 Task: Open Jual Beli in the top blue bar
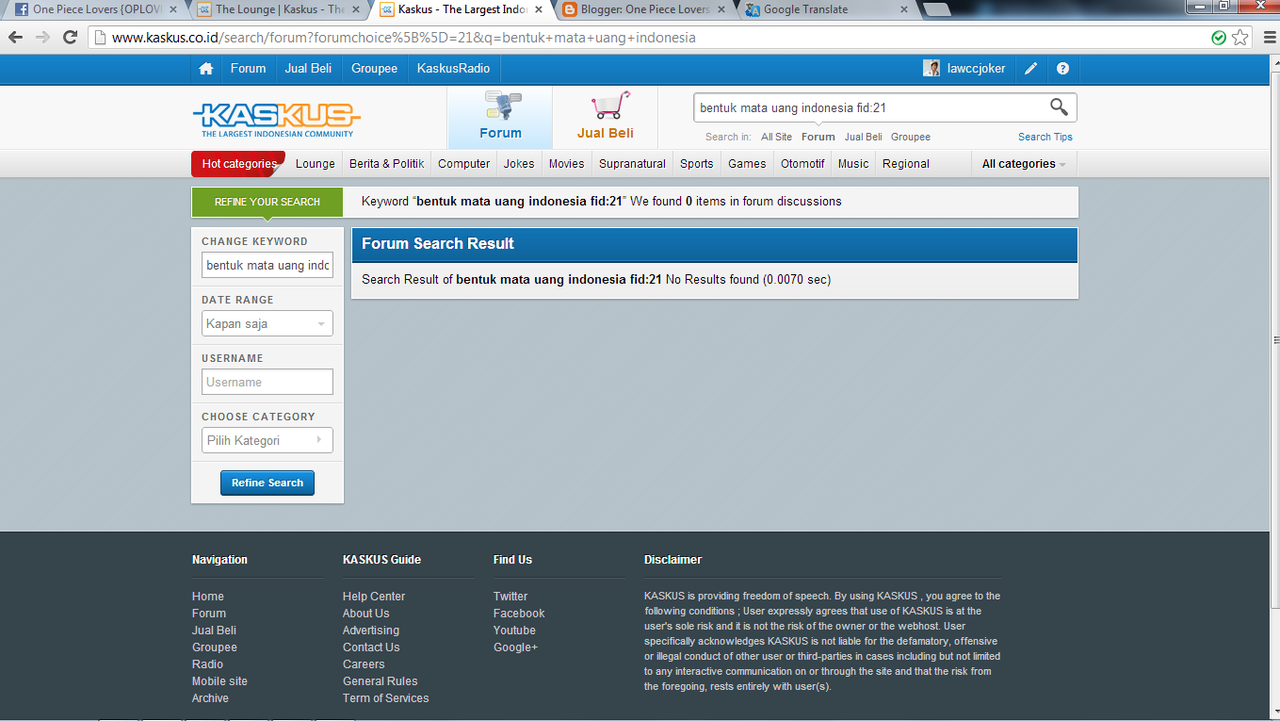308,69
